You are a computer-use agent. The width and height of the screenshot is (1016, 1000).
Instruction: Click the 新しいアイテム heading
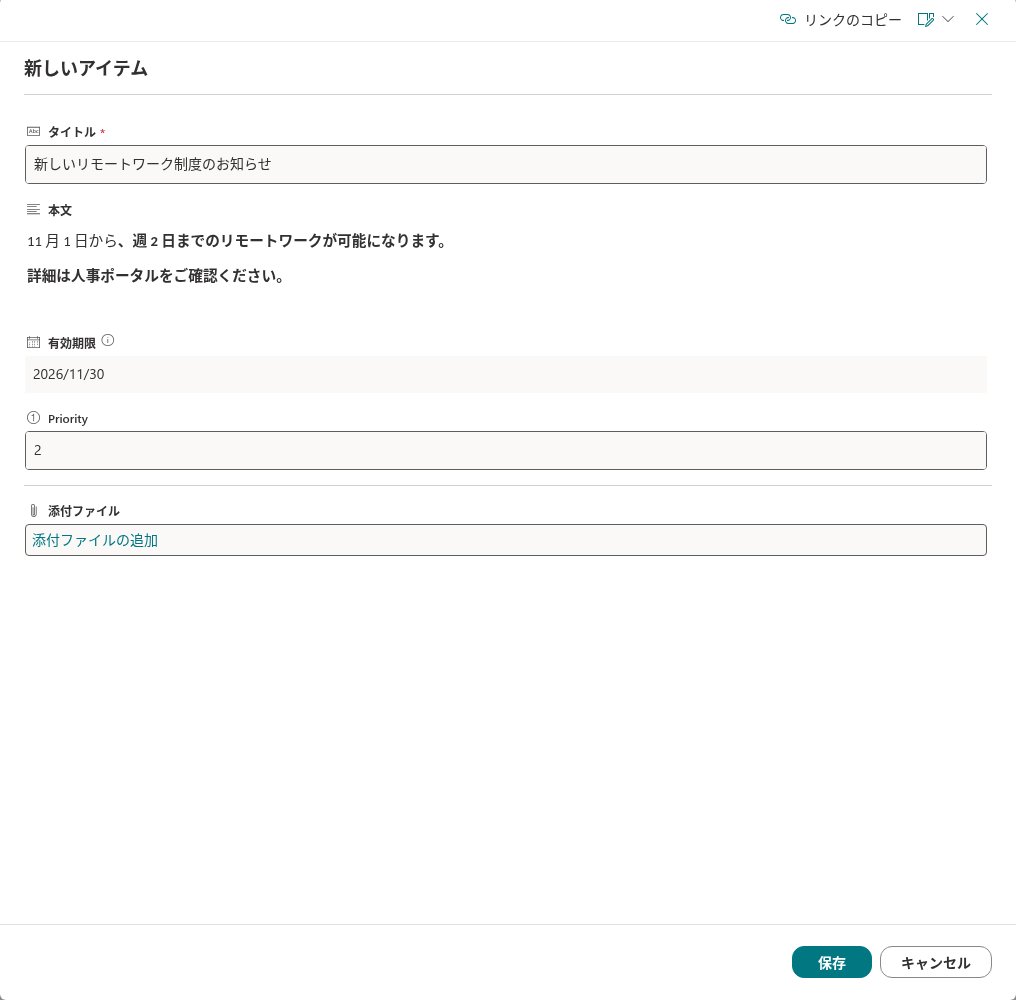pyautogui.click(x=86, y=68)
